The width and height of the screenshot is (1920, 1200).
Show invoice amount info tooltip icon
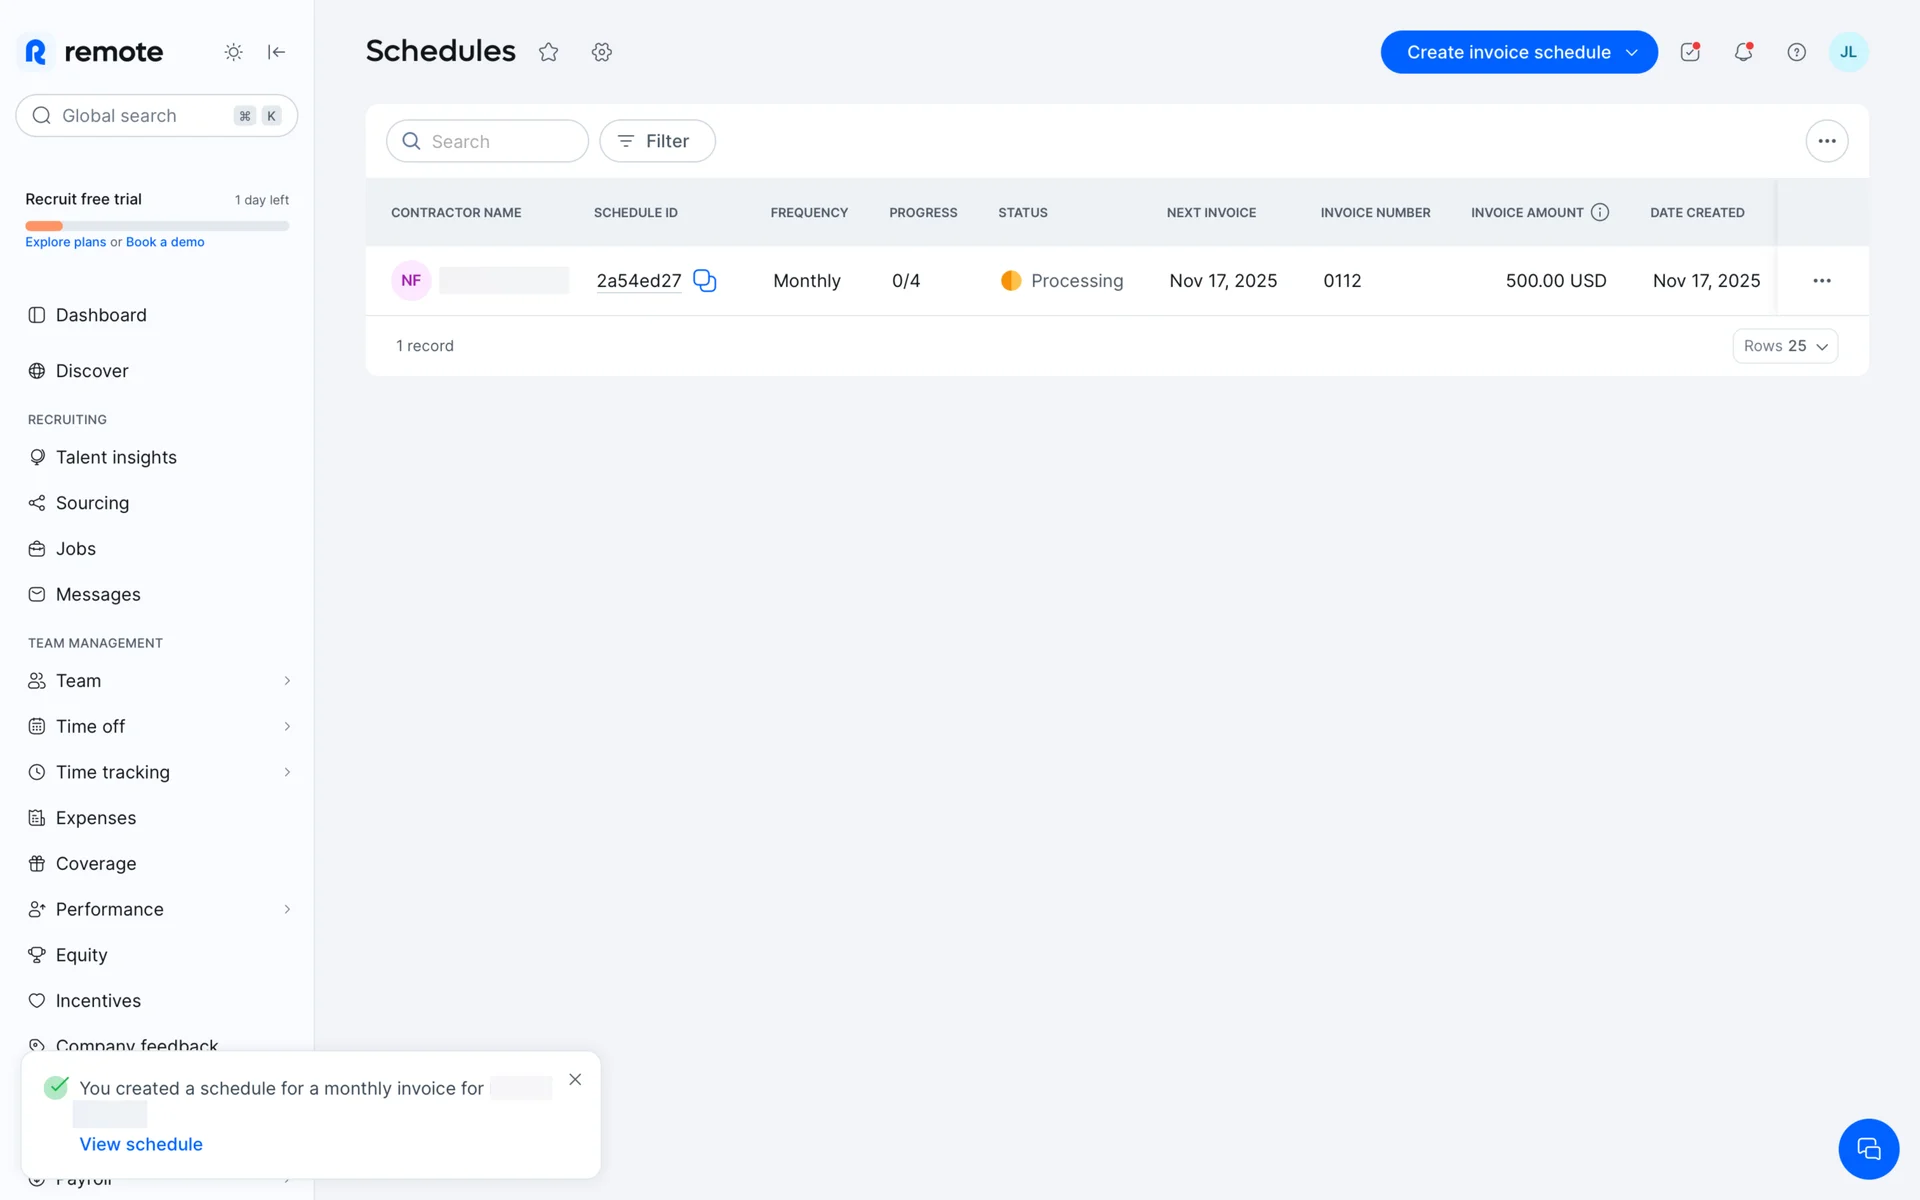click(1600, 212)
